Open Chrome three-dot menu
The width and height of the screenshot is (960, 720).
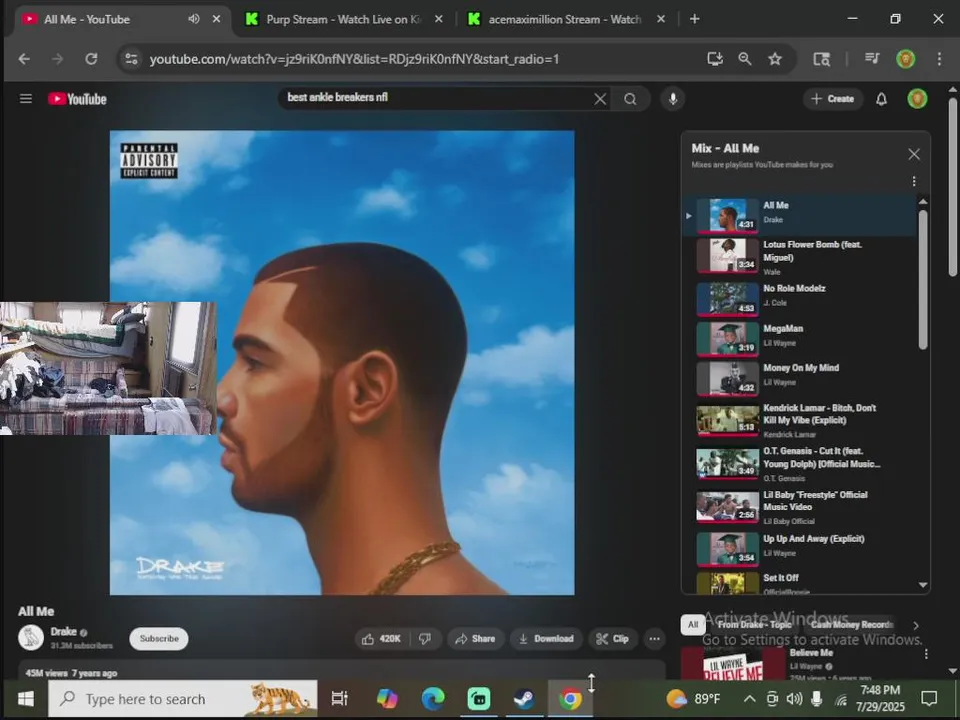939,59
